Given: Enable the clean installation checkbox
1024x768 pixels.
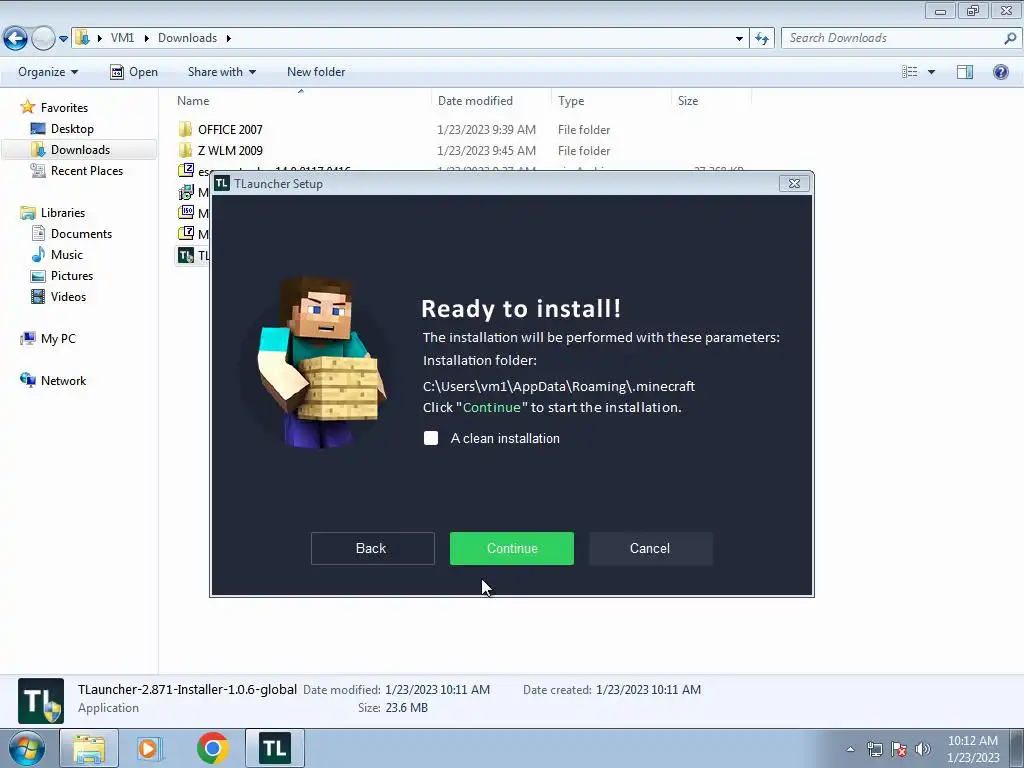Looking at the screenshot, I should click(x=431, y=438).
